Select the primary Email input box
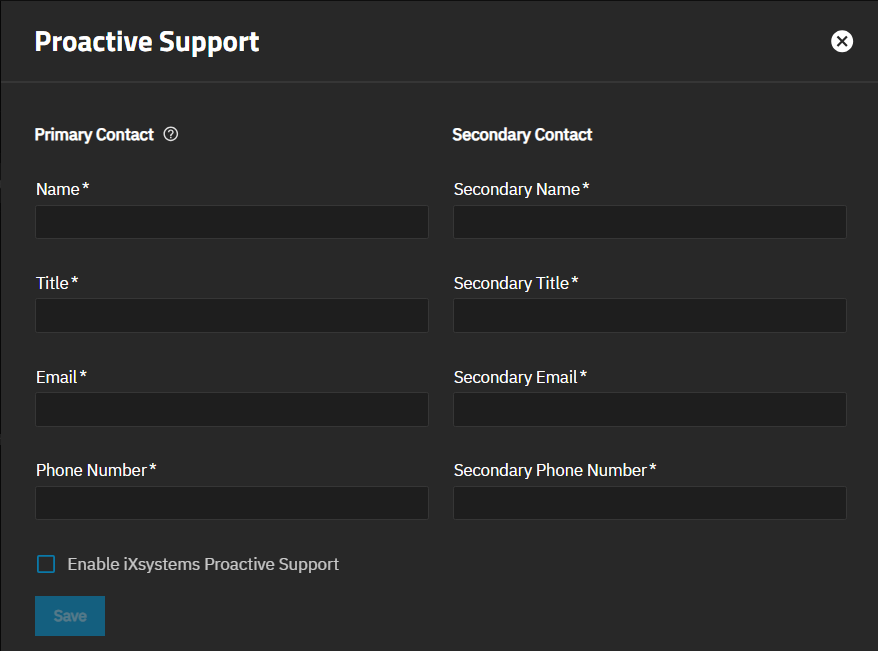Viewport: 878px width, 651px height. pyautogui.click(x=232, y=409)
